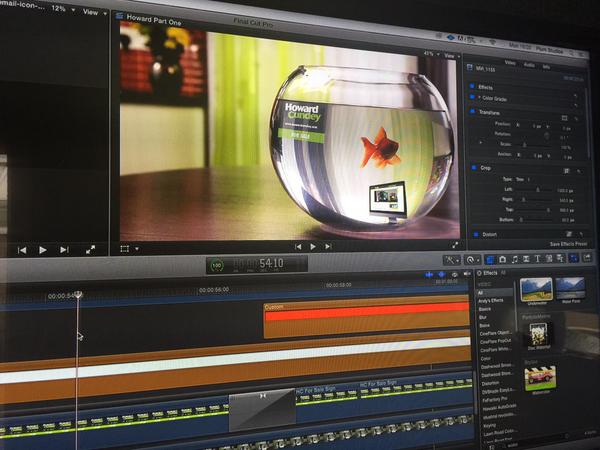Toggle timeline snapping icon

[467, 274]
